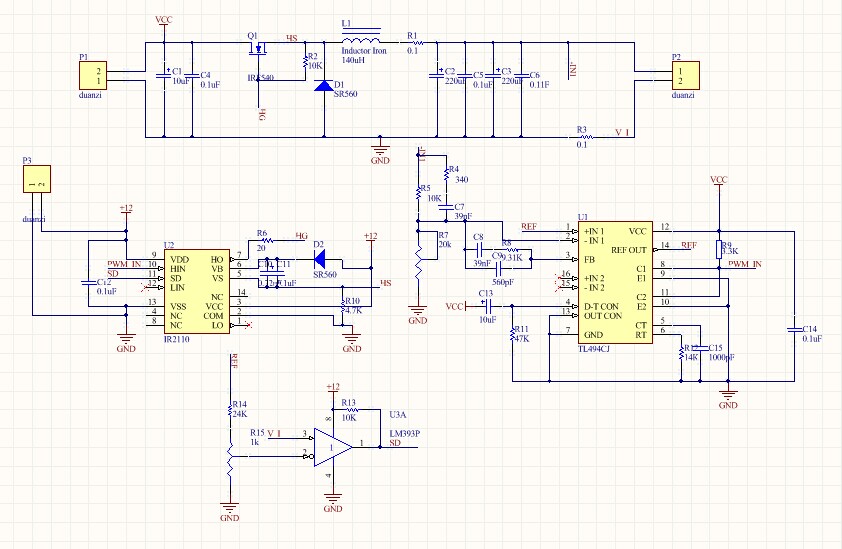The width and height of the screenshot is (842, 549).
Task: Click the "4.7K" value of R10
Action: coord(353,310)
